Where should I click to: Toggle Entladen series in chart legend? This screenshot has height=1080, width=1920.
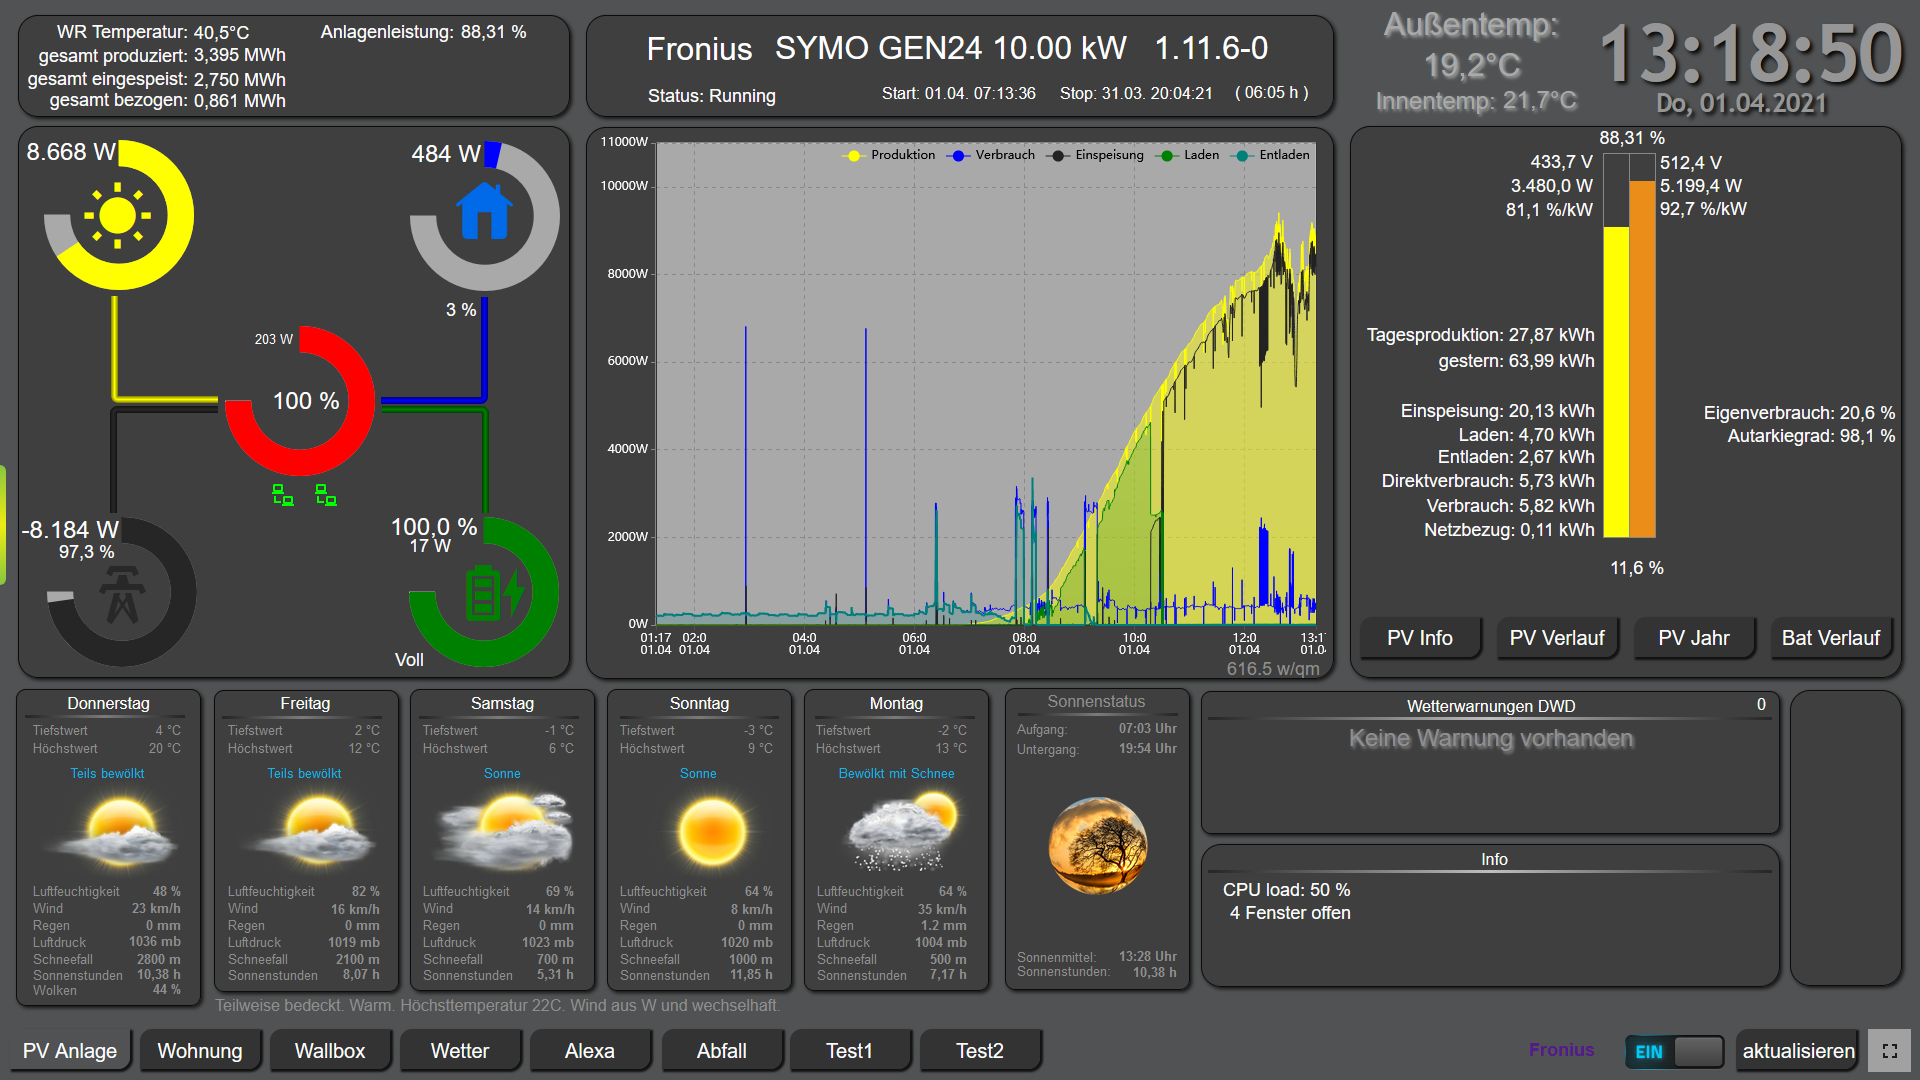[x=1272, y=155]
